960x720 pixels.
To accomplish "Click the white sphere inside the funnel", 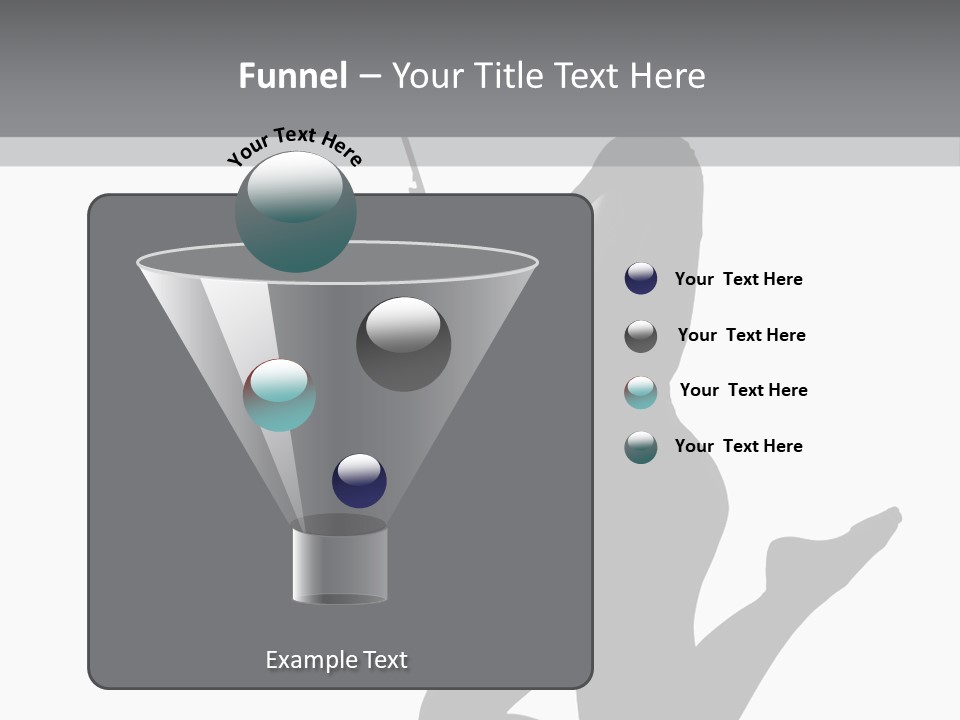I will tap(405, 343).
